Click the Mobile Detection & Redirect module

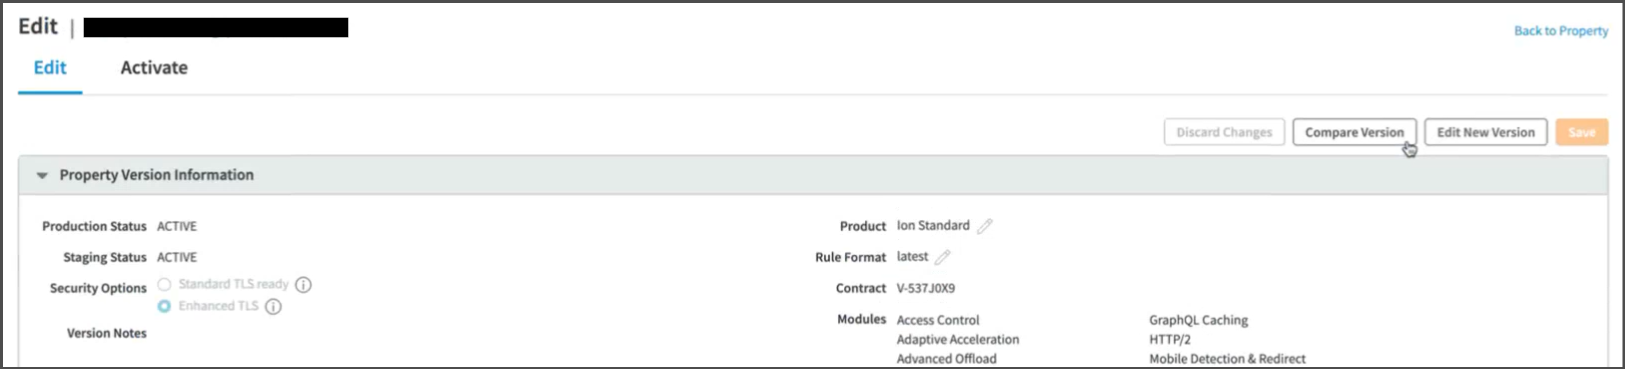1227,359
